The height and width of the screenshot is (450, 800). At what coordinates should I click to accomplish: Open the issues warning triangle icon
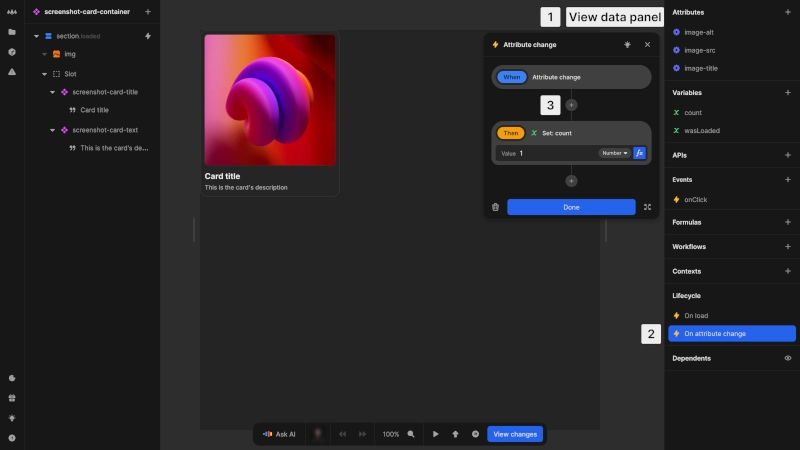(x=12, y=72)
